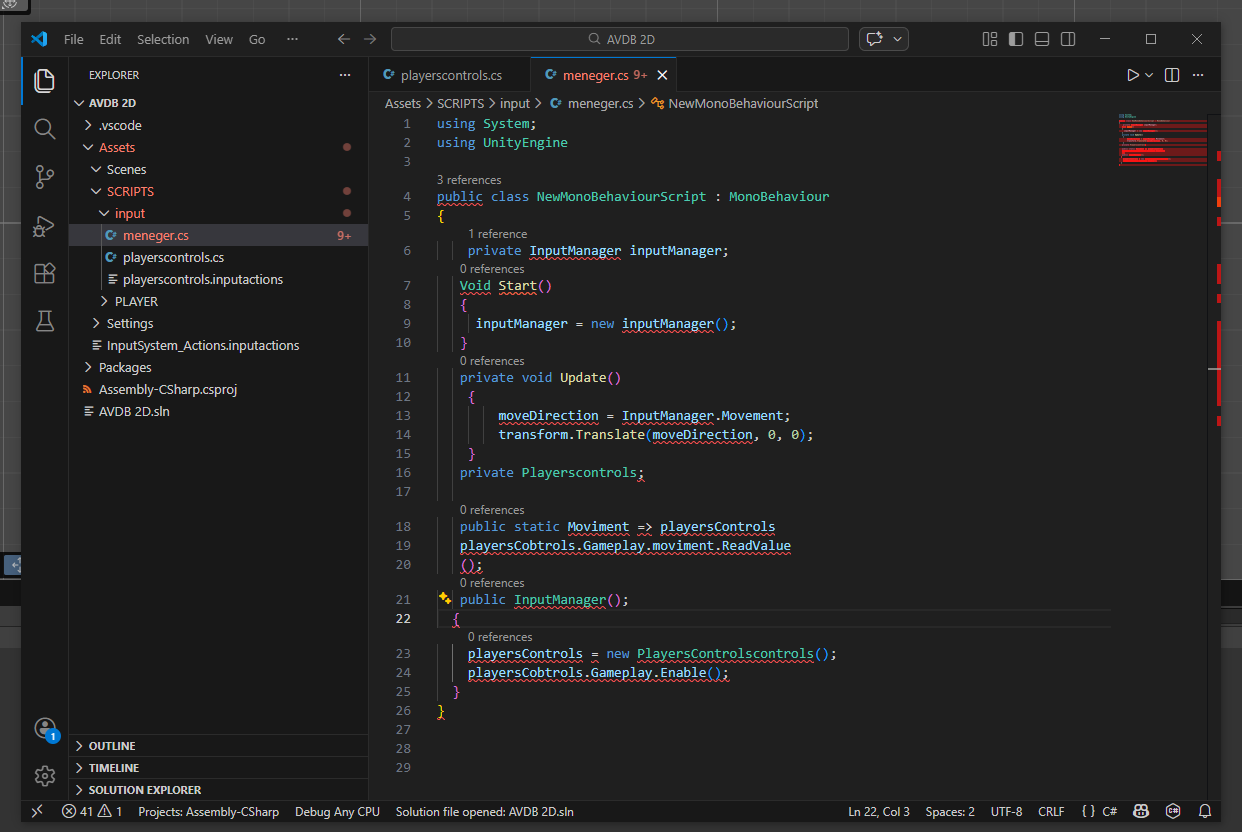The height and width of the screenshot is (832, 1242).
Task: Open Run and Debug view
Action: coord(44,226)
